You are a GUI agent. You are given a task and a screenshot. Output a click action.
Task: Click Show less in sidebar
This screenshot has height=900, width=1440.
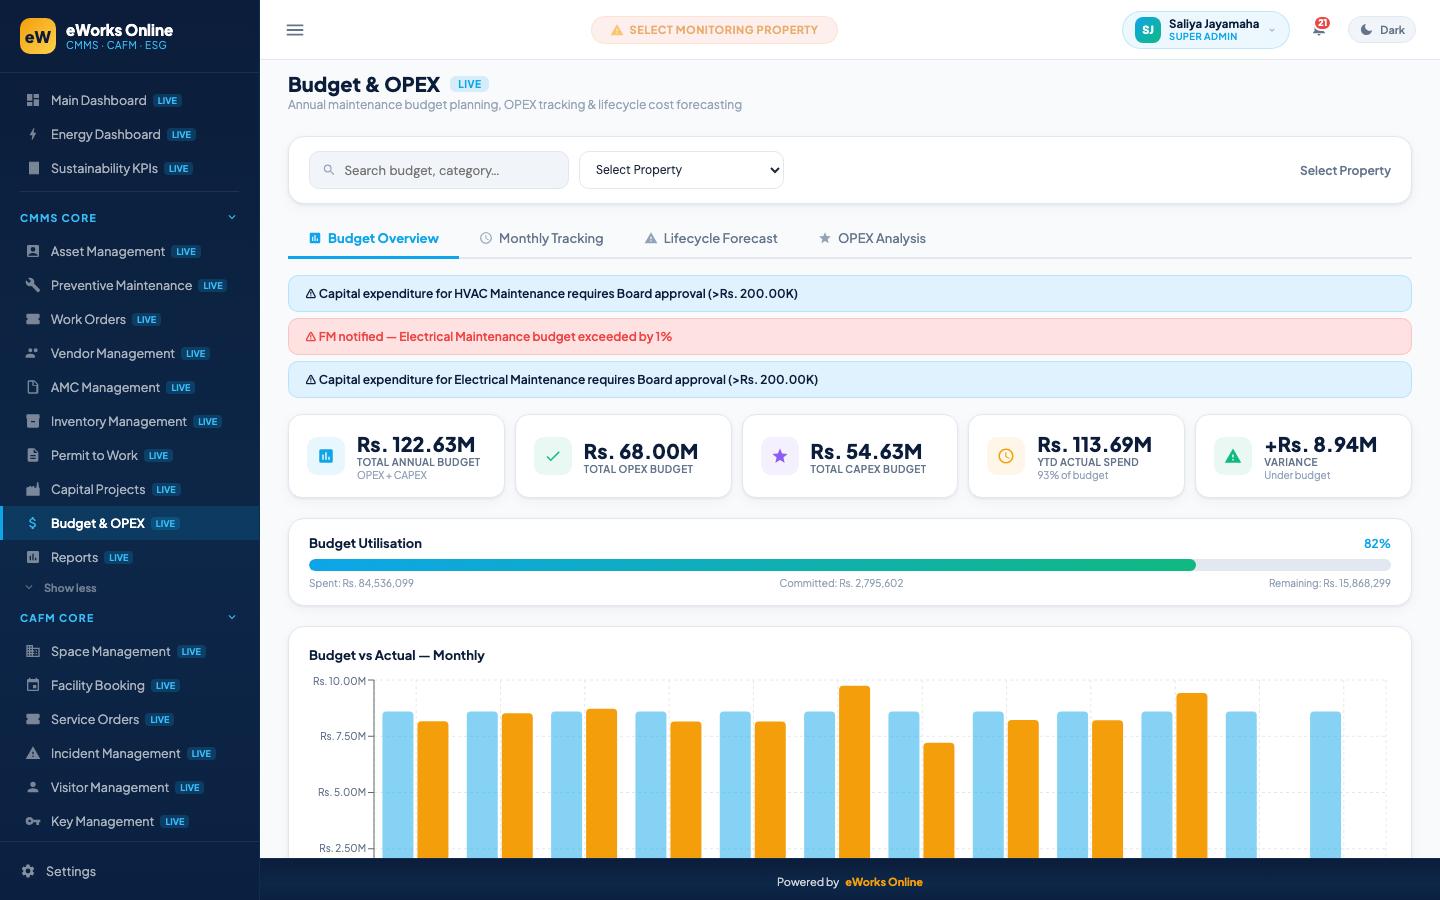70,588
